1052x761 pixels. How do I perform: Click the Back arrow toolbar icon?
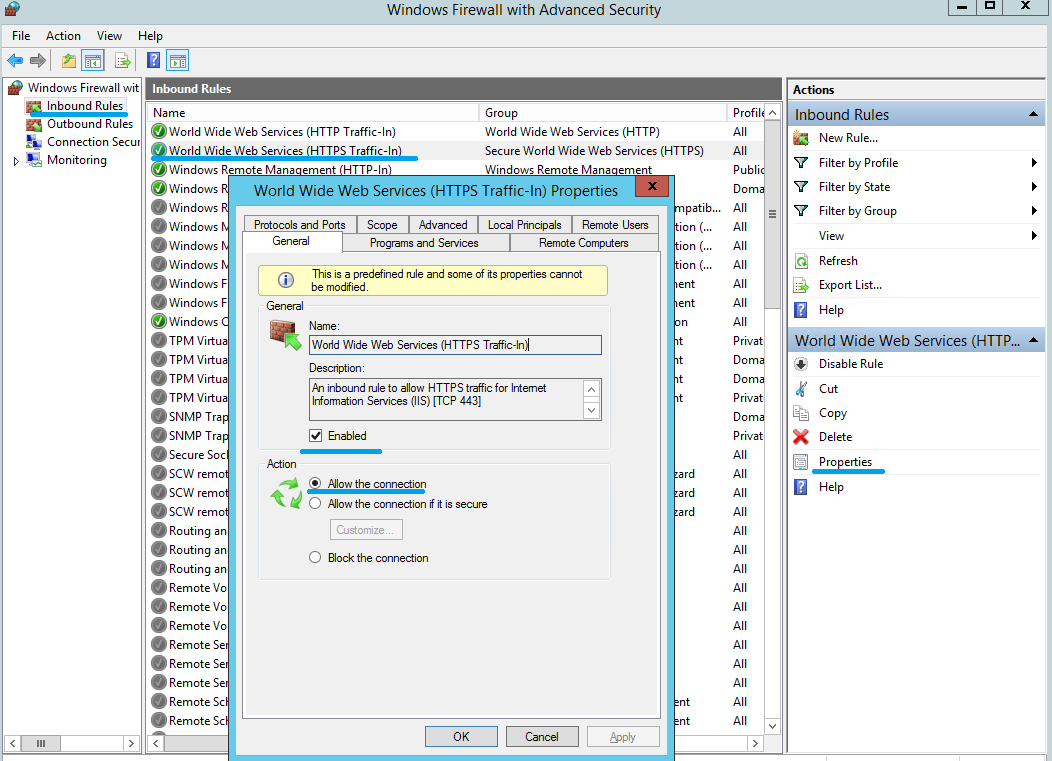coord(15,61)
